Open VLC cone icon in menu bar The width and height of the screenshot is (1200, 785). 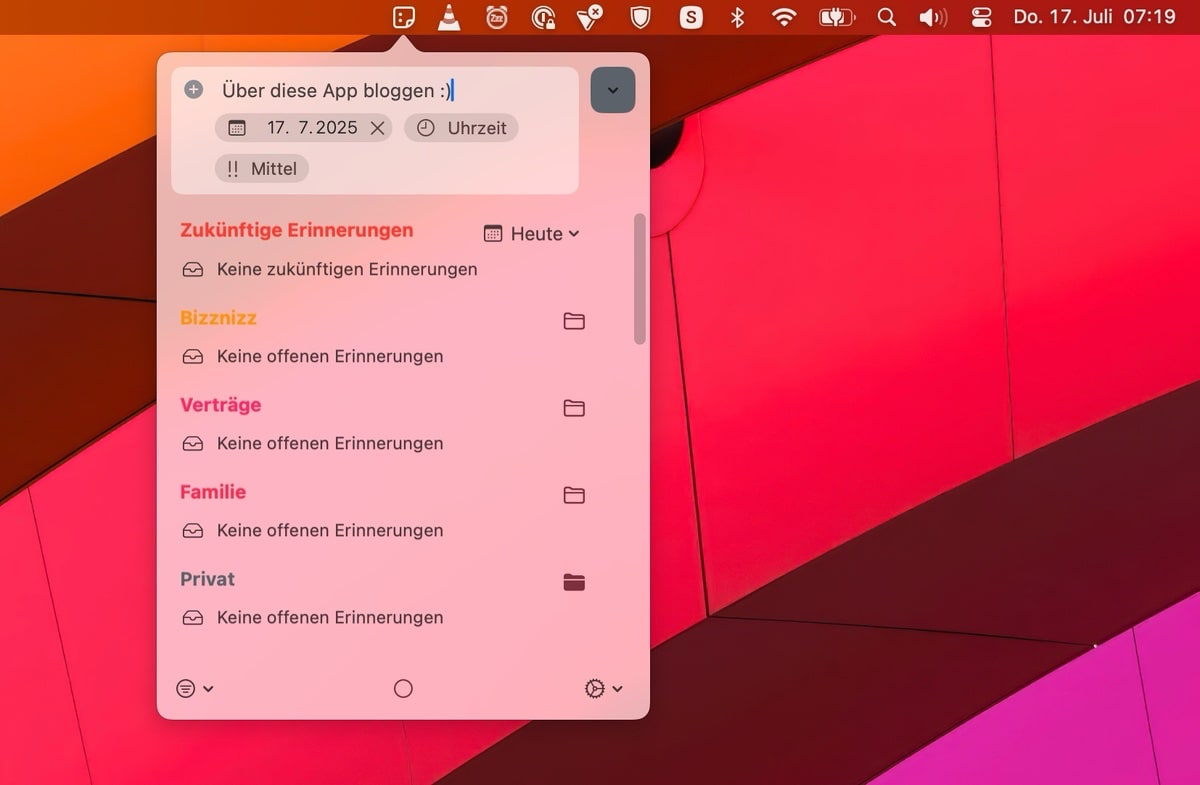[x=450, y=17]
